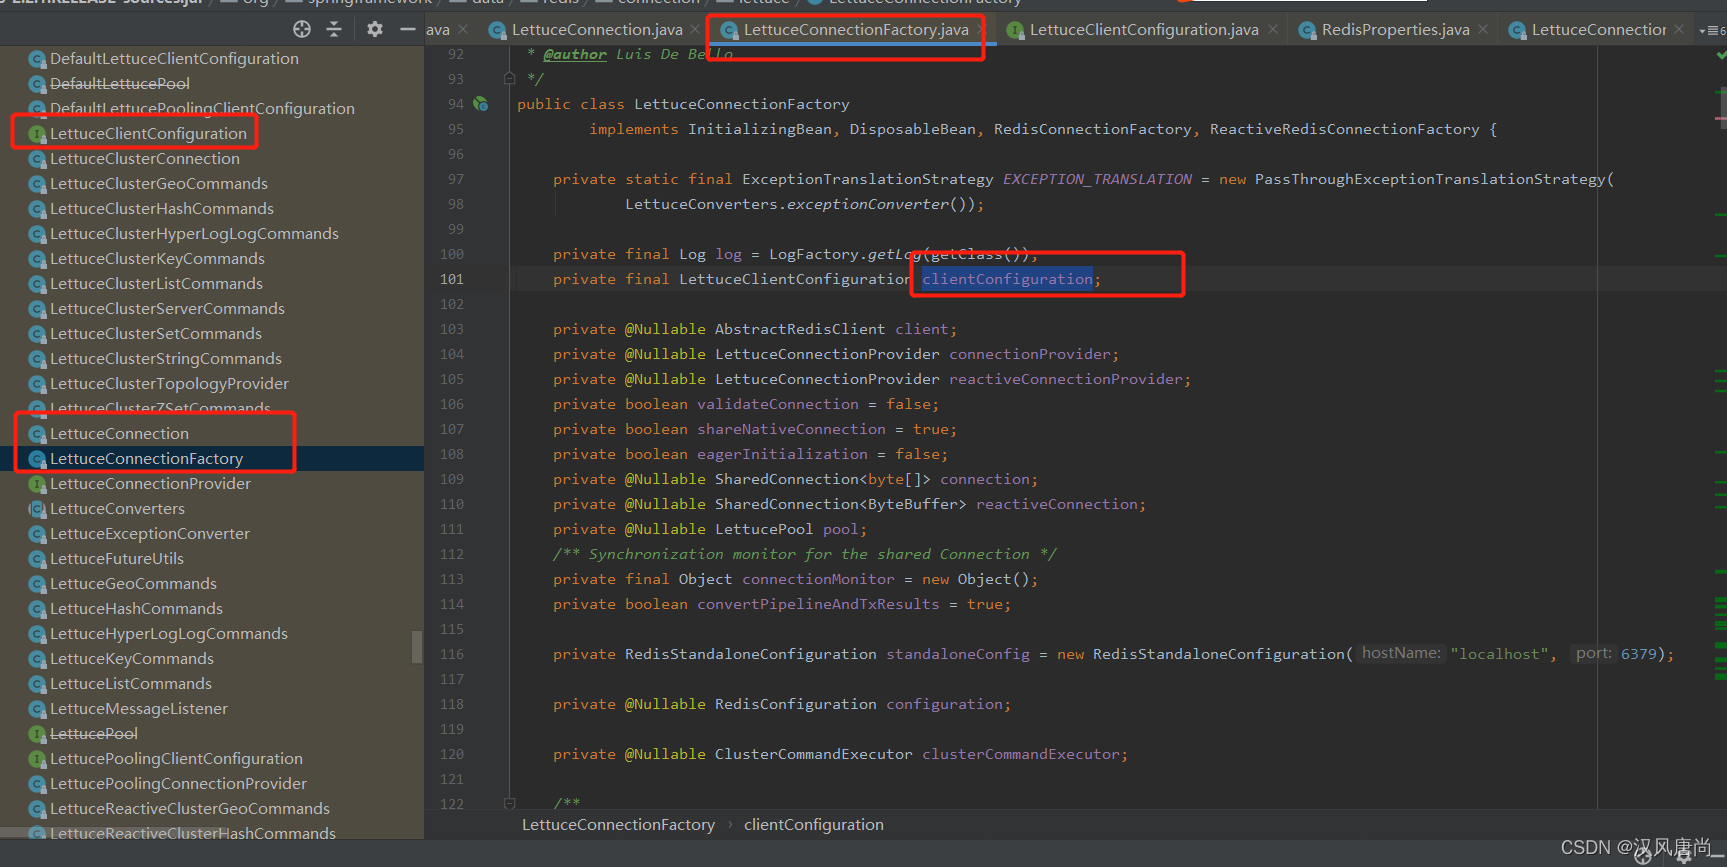Select LettuceMessageListener in the tree
1727x867 pixels.
(x=139, y=709)
